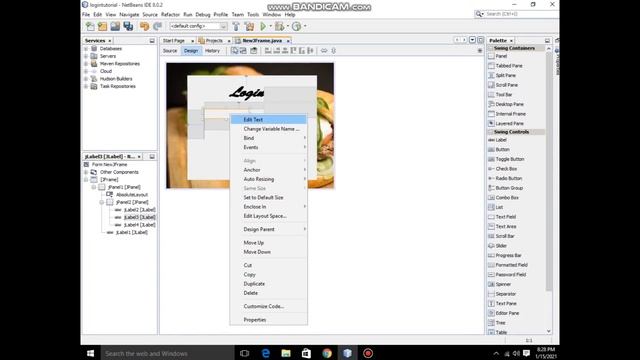
Task: Click the Build Project hammer icon
Action: [236, 27]
